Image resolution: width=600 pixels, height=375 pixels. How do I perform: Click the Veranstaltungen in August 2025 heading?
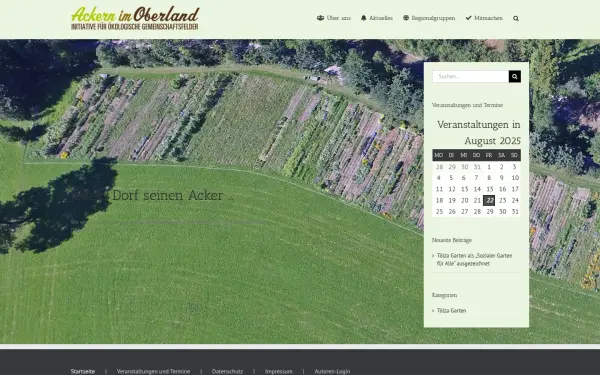pos(479,132)
